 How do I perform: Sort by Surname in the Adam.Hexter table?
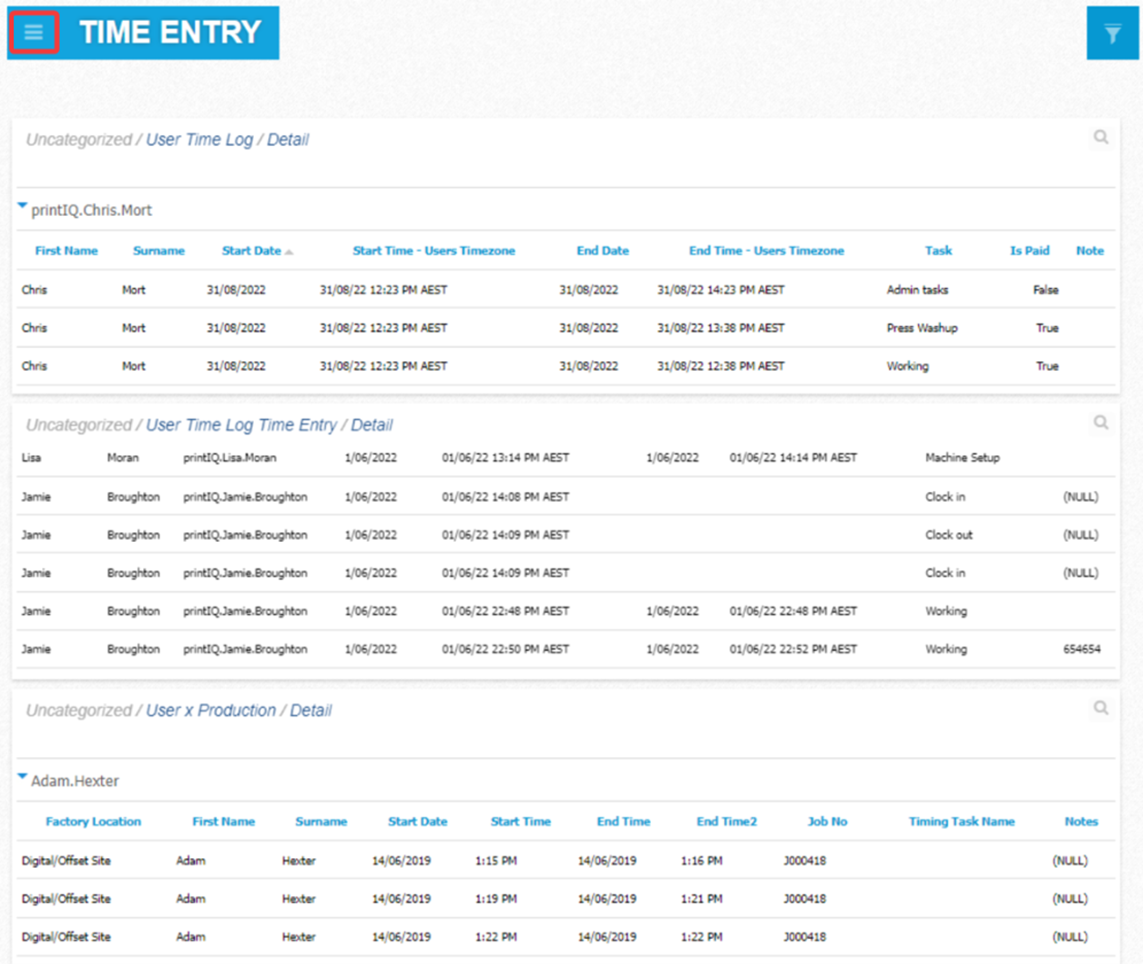(x=321, y=822)
